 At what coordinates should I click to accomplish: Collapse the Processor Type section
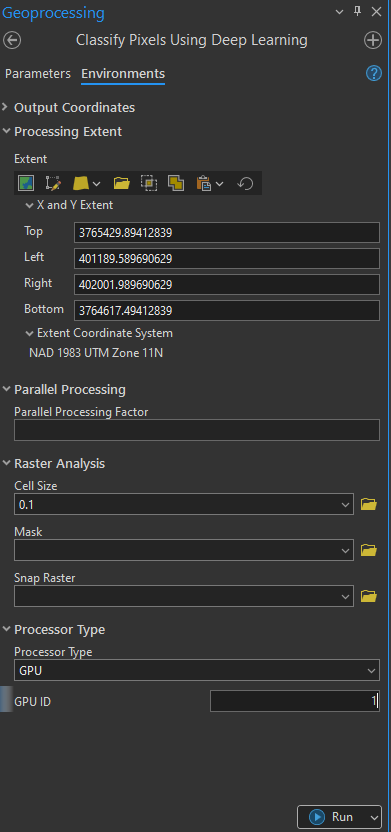(6, 629)
